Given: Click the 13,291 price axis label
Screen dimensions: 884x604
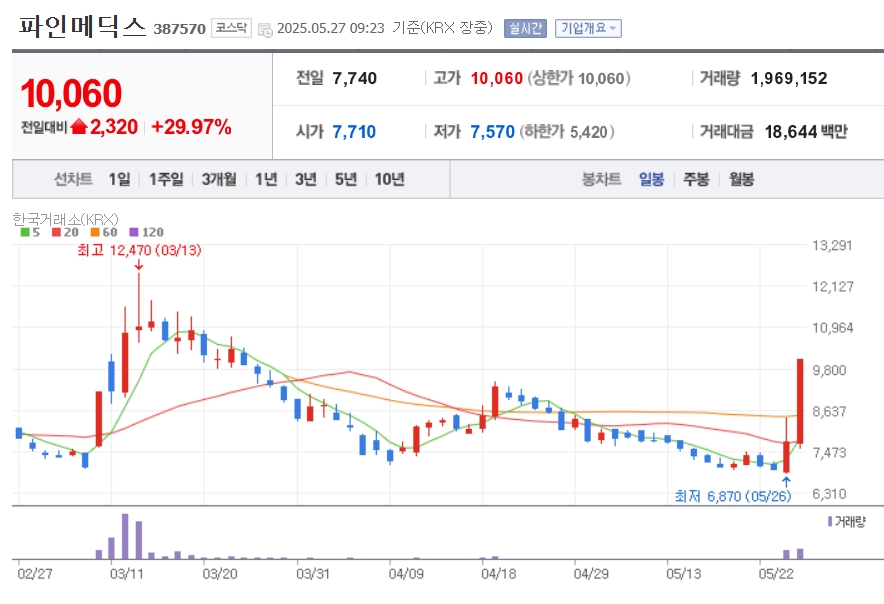Looking at the screenshot, I should coord(832,245).
